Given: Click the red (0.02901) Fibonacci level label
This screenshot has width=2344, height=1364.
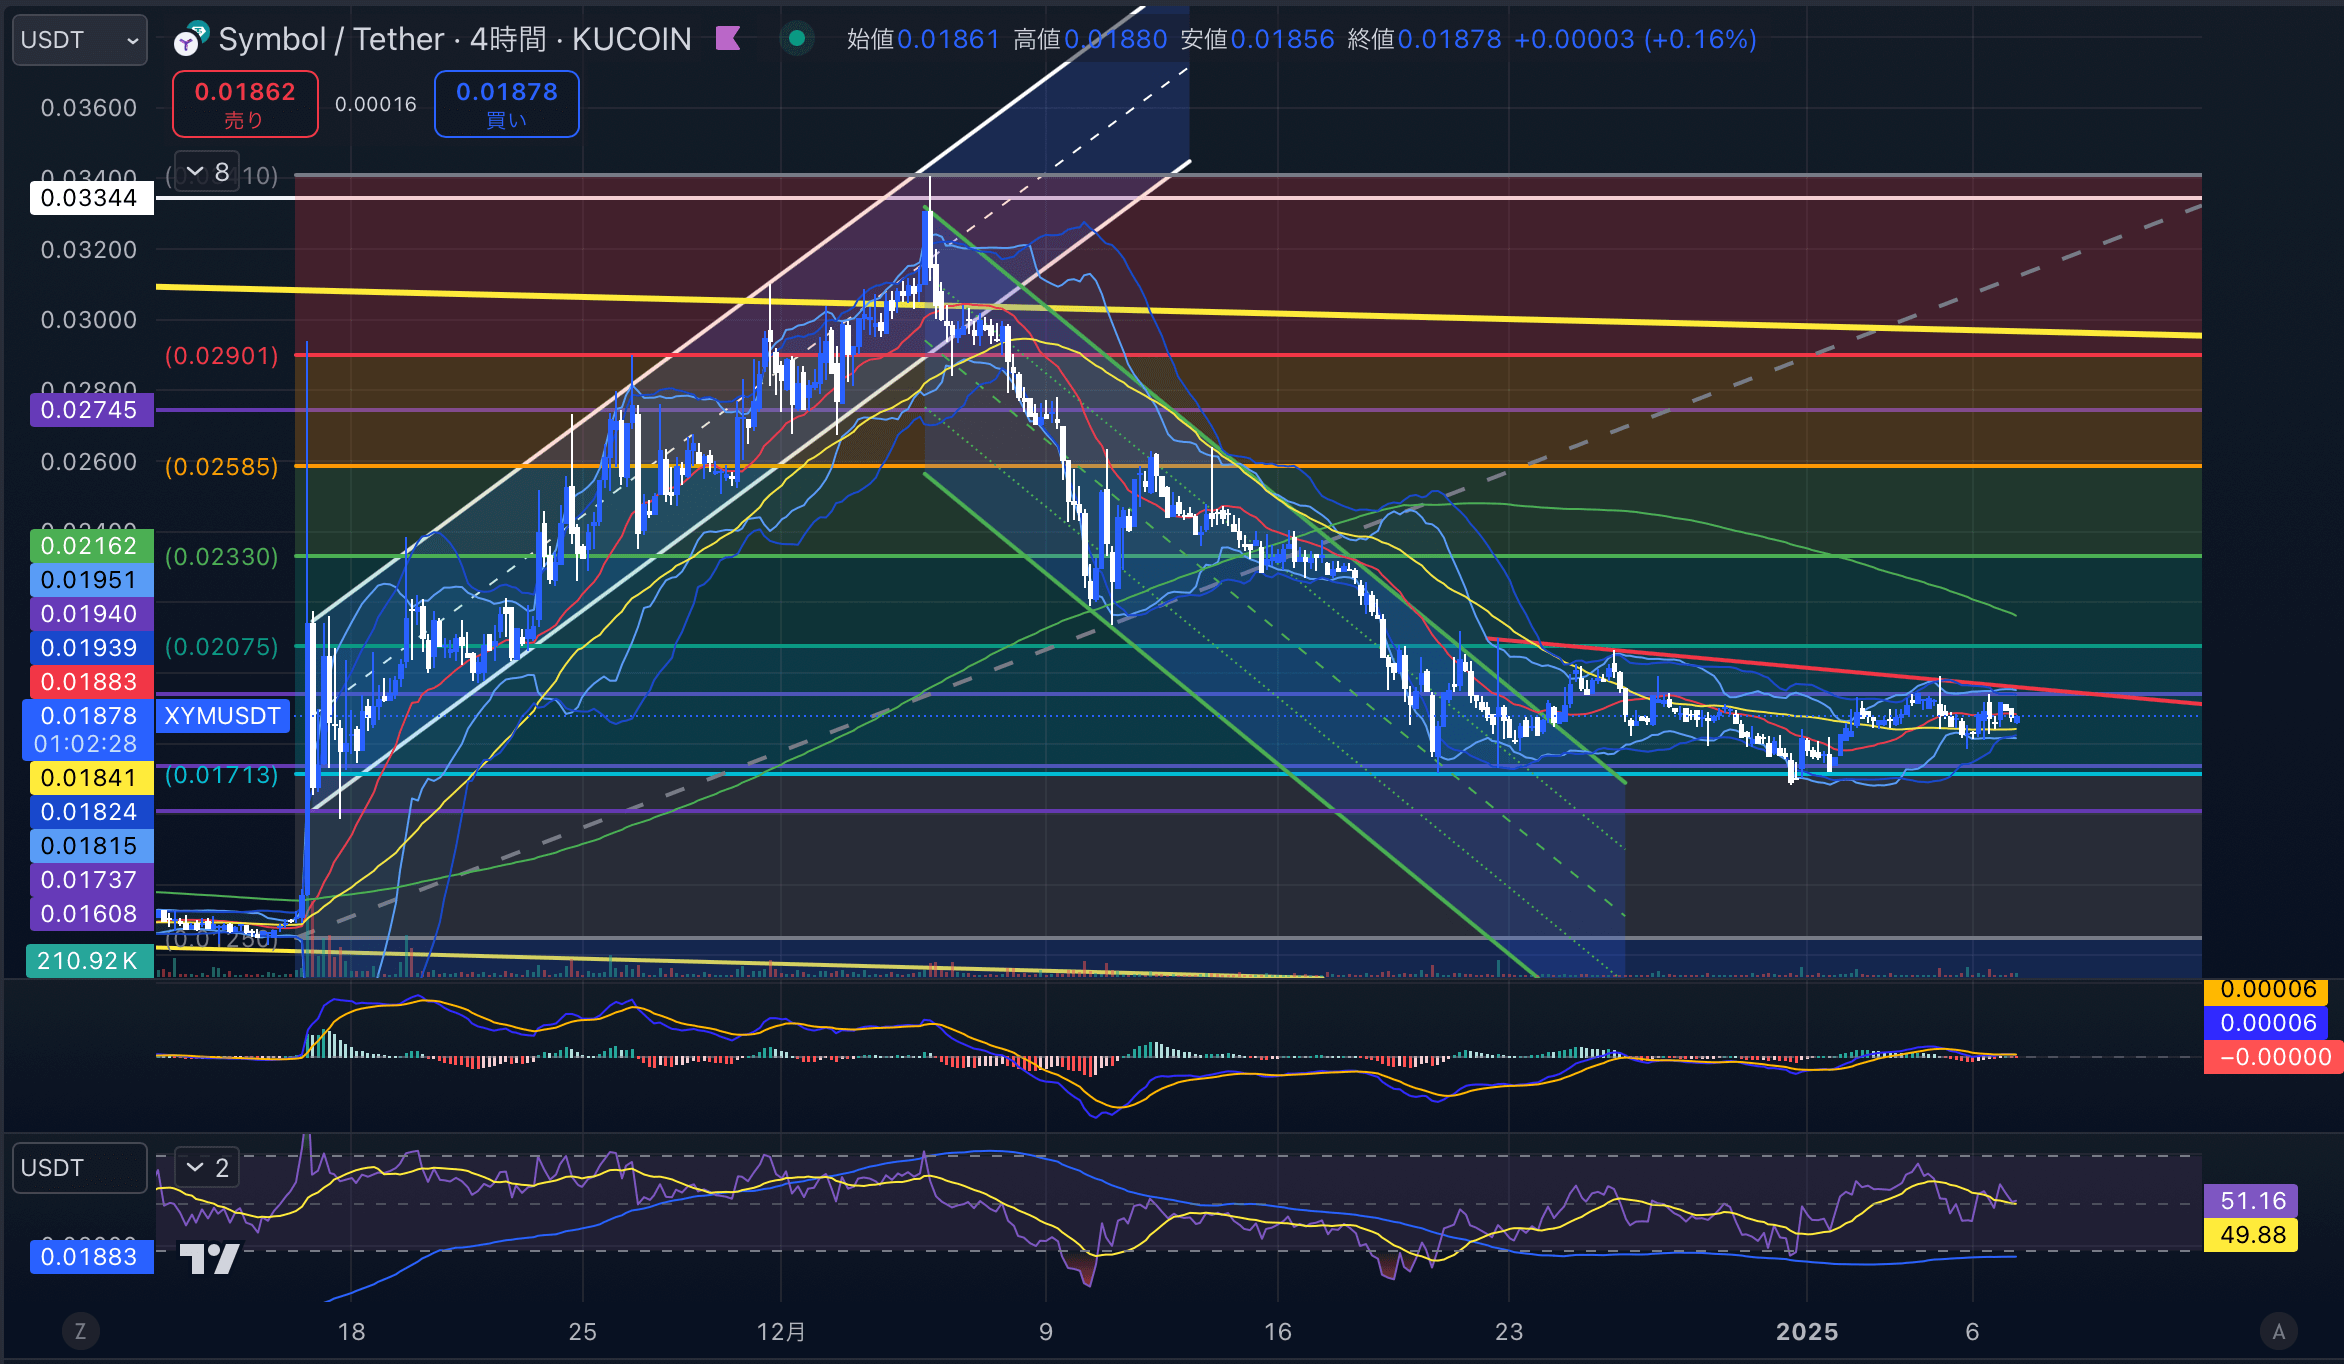Looking at the screenshot, I should point(222,356).
